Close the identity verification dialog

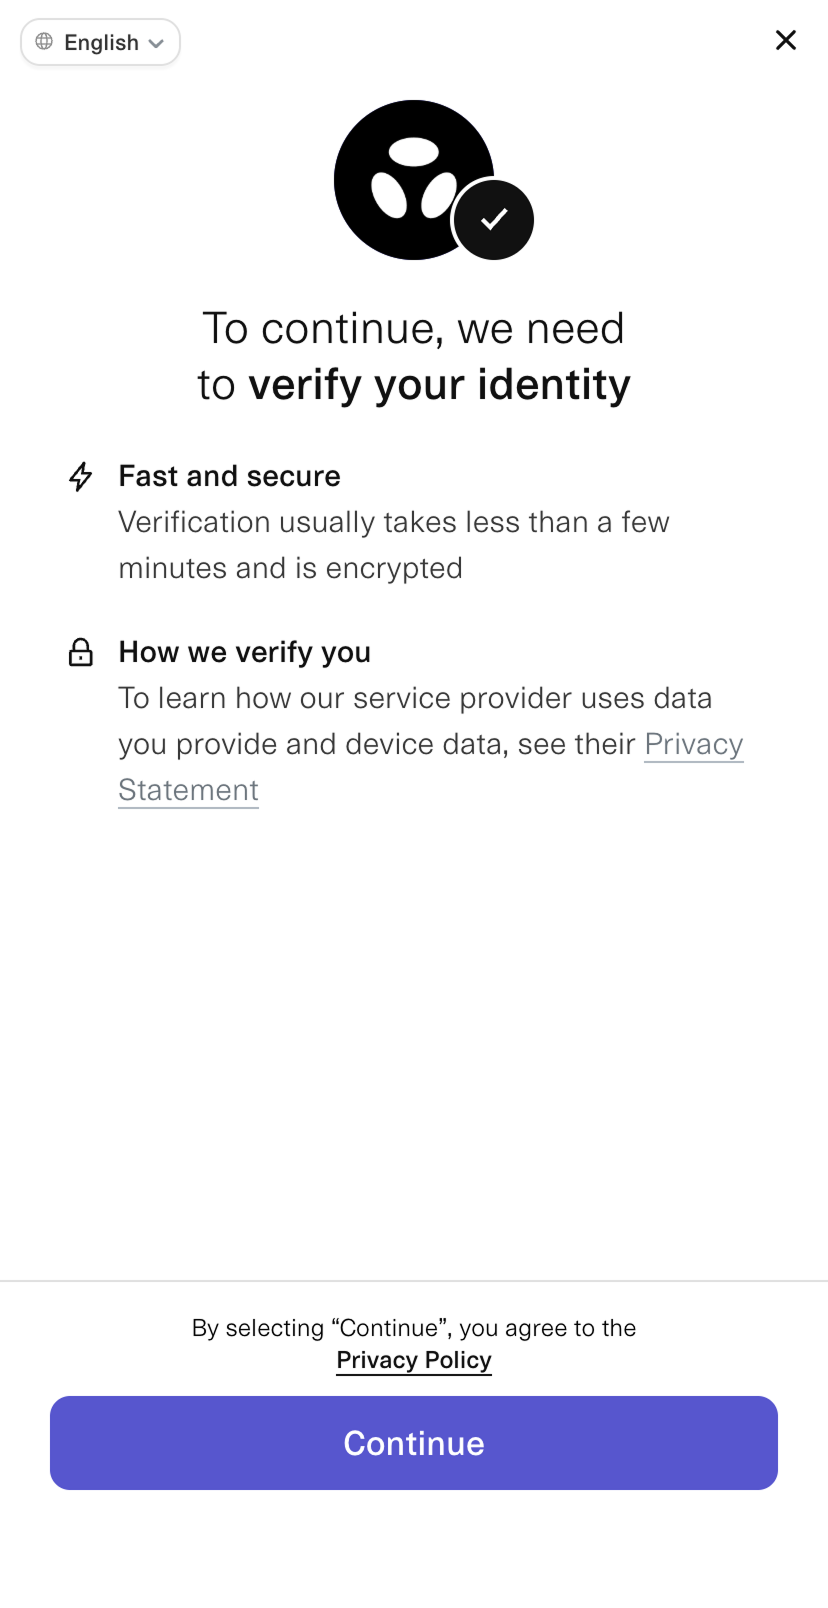[x=786, y=40]
